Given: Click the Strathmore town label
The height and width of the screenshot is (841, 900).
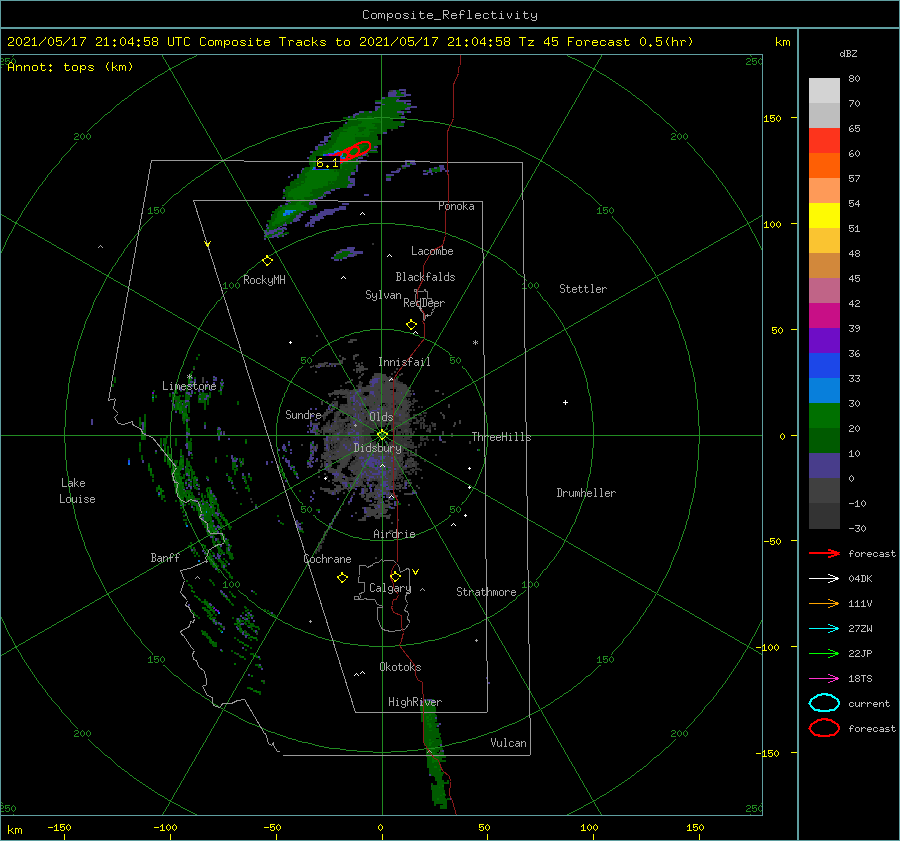Looking at the screenshot, I should (x=486, y=592).
